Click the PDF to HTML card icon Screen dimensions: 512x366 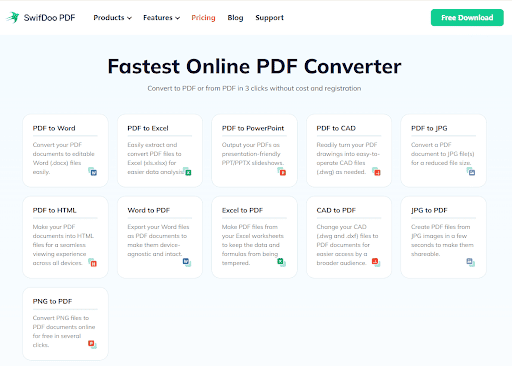(93, 263)
